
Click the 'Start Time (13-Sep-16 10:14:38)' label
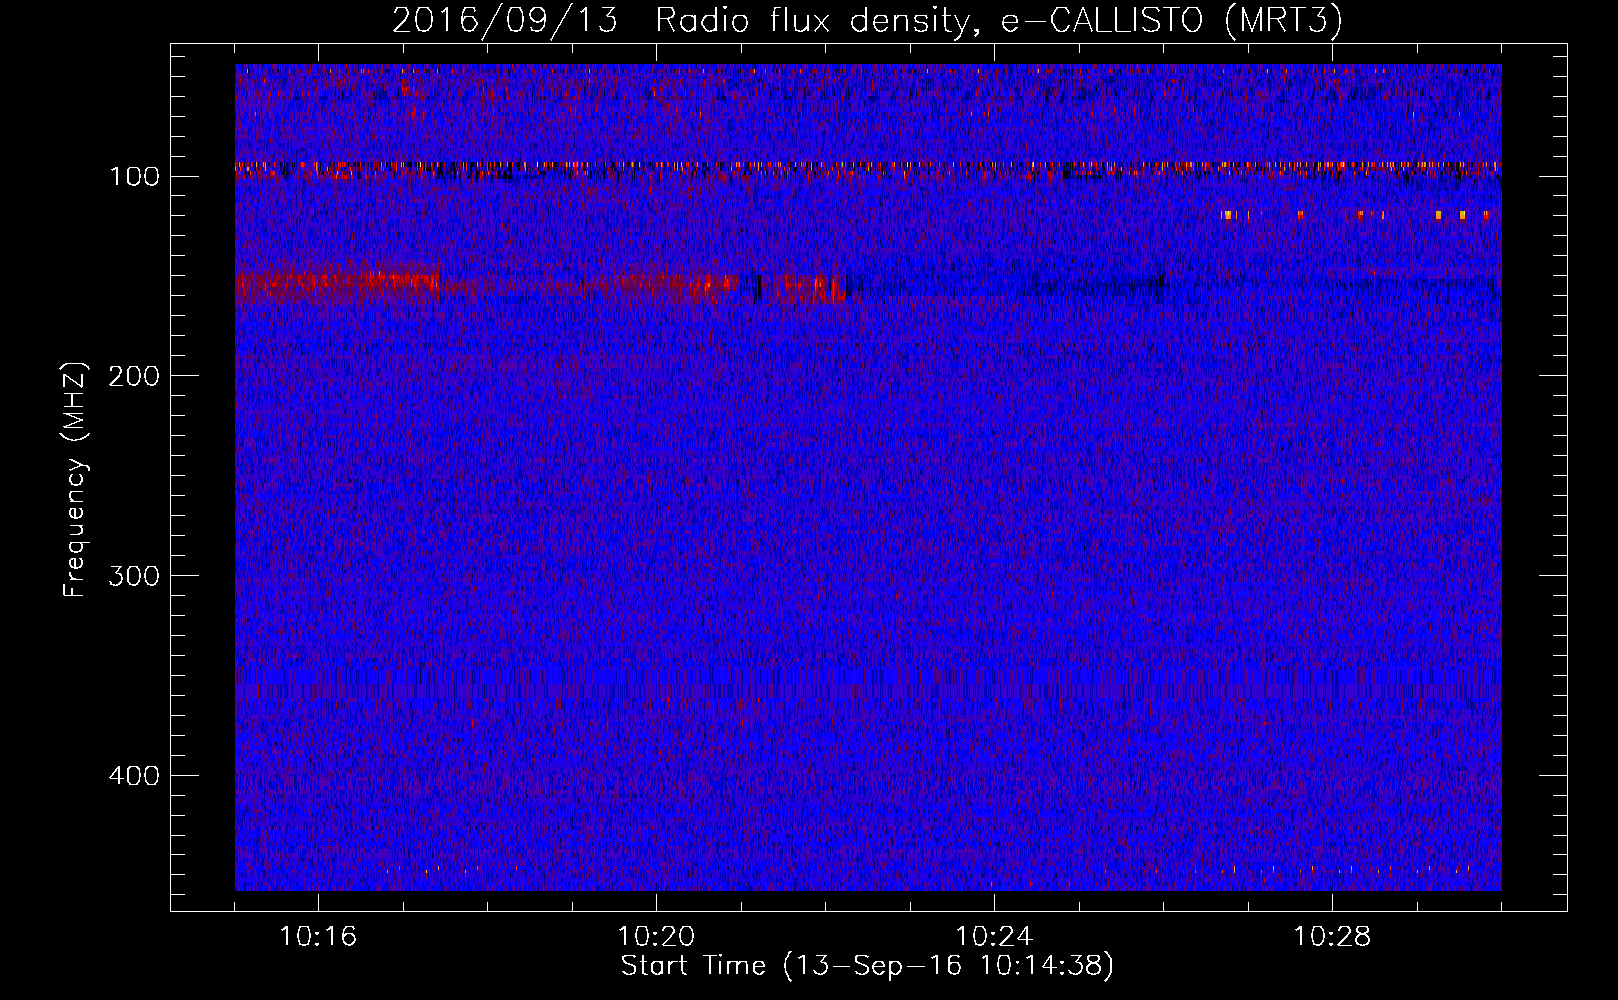click(x=867, y=966)
